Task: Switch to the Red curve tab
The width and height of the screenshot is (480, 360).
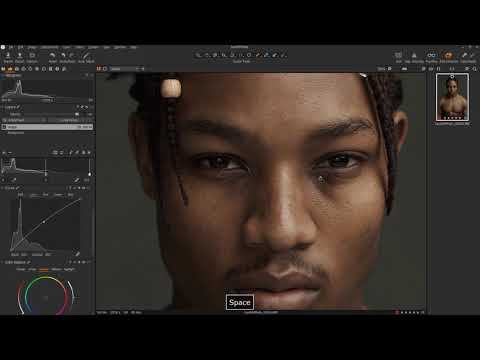Action: click(x=46, y=195)
